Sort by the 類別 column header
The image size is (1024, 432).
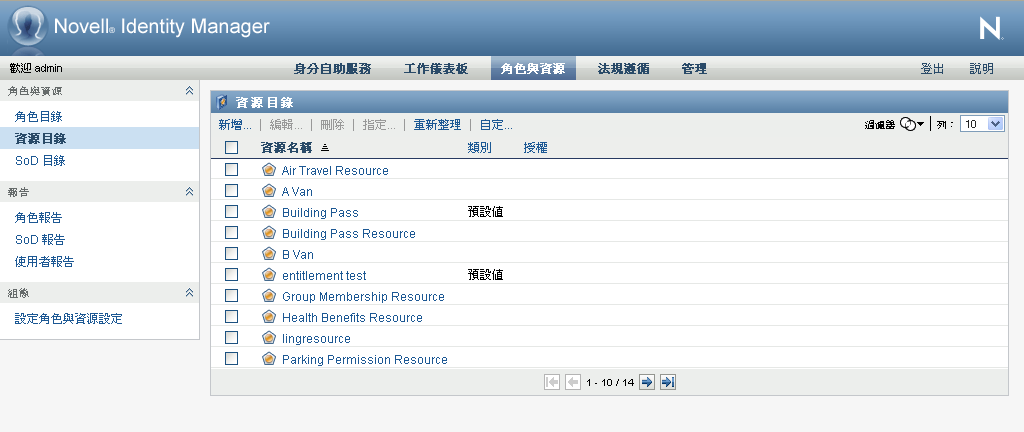[479, 148]
